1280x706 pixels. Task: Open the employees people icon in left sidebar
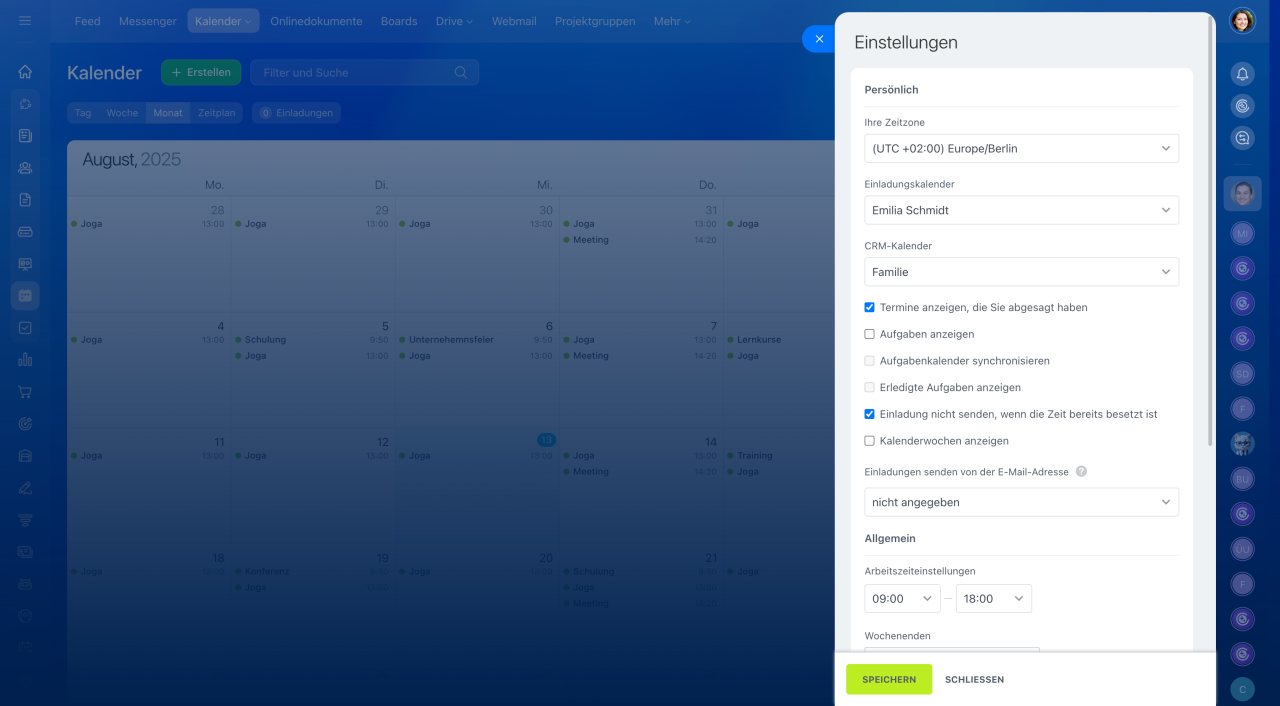click(x=25, y=167)
